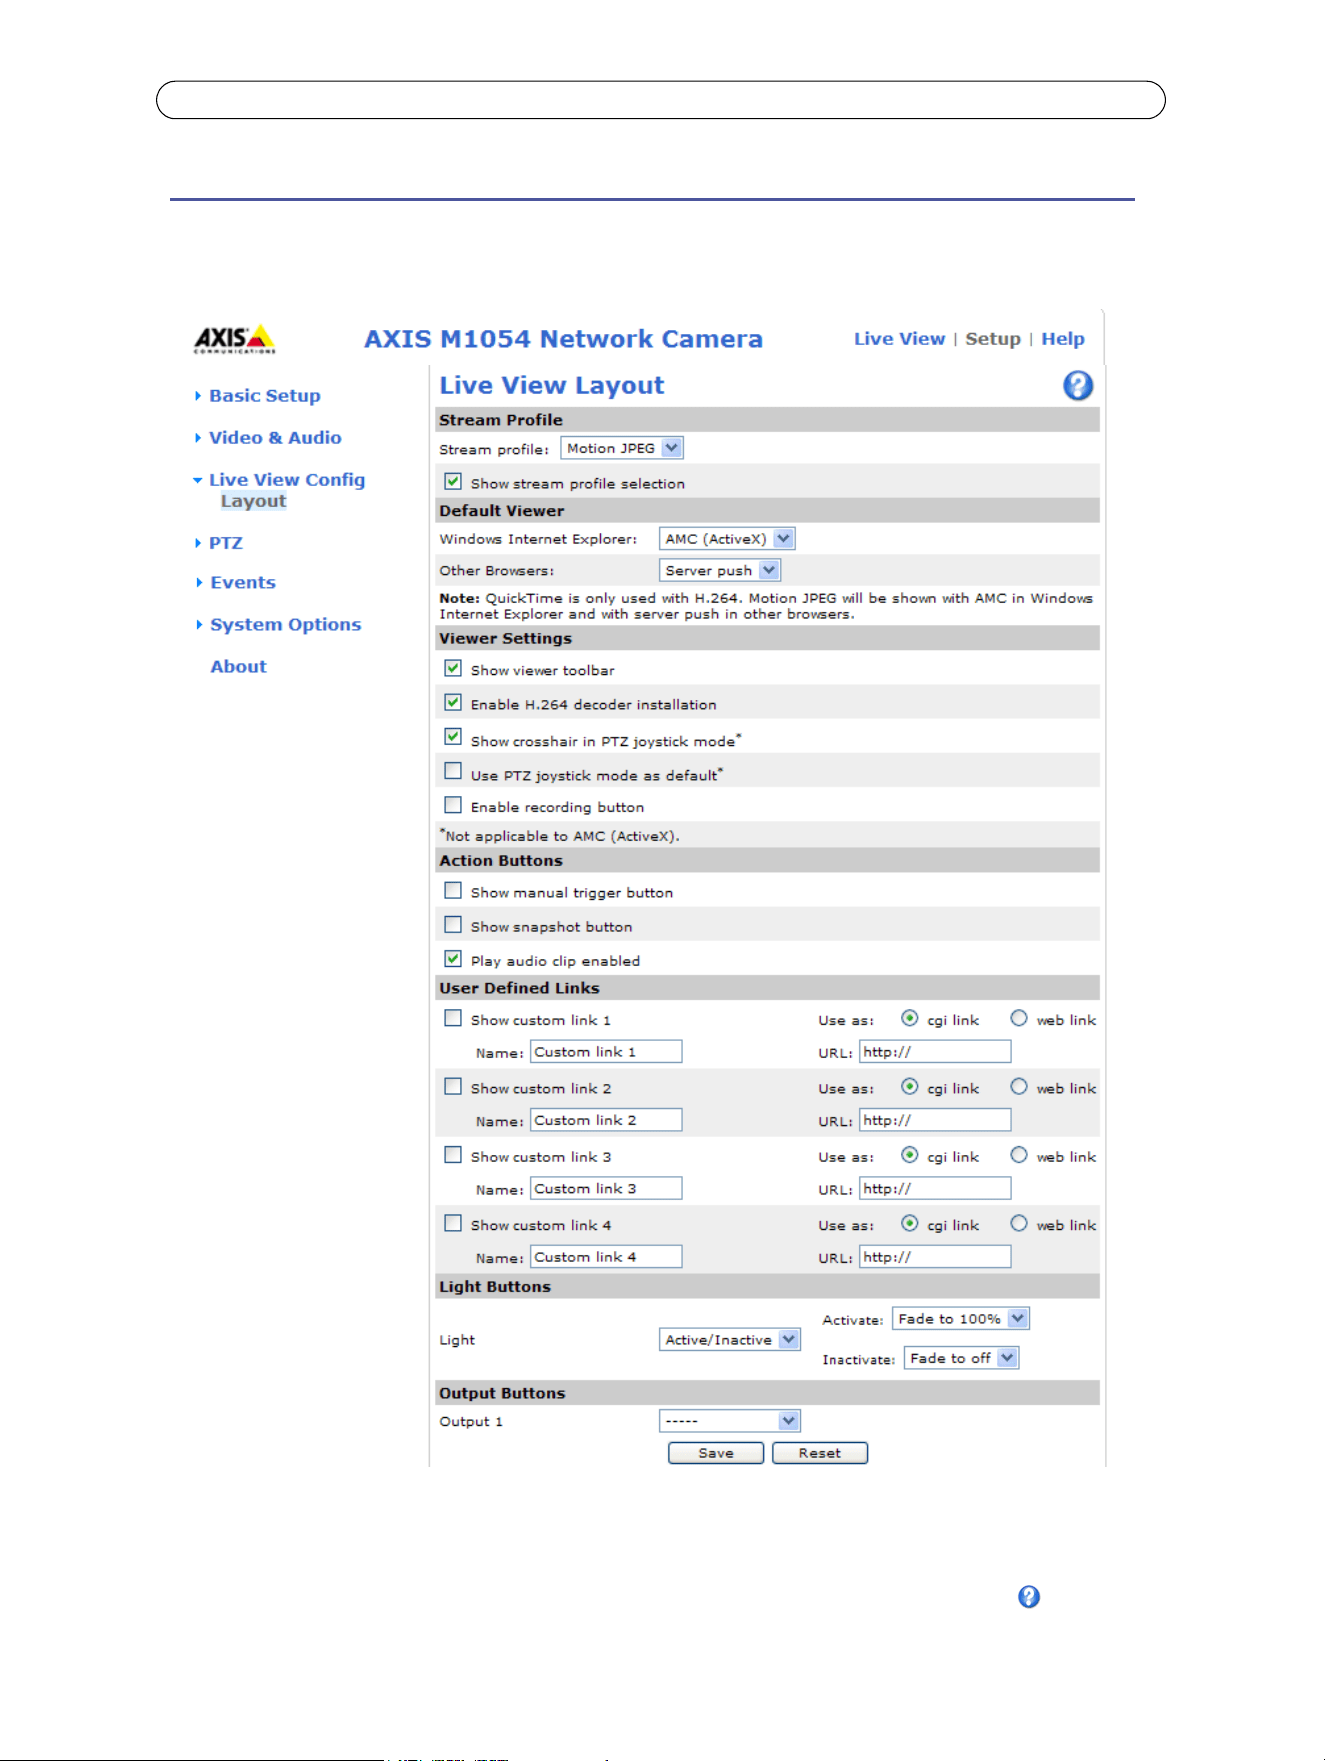Click the Viewer Settings section header

coord(768,638)
